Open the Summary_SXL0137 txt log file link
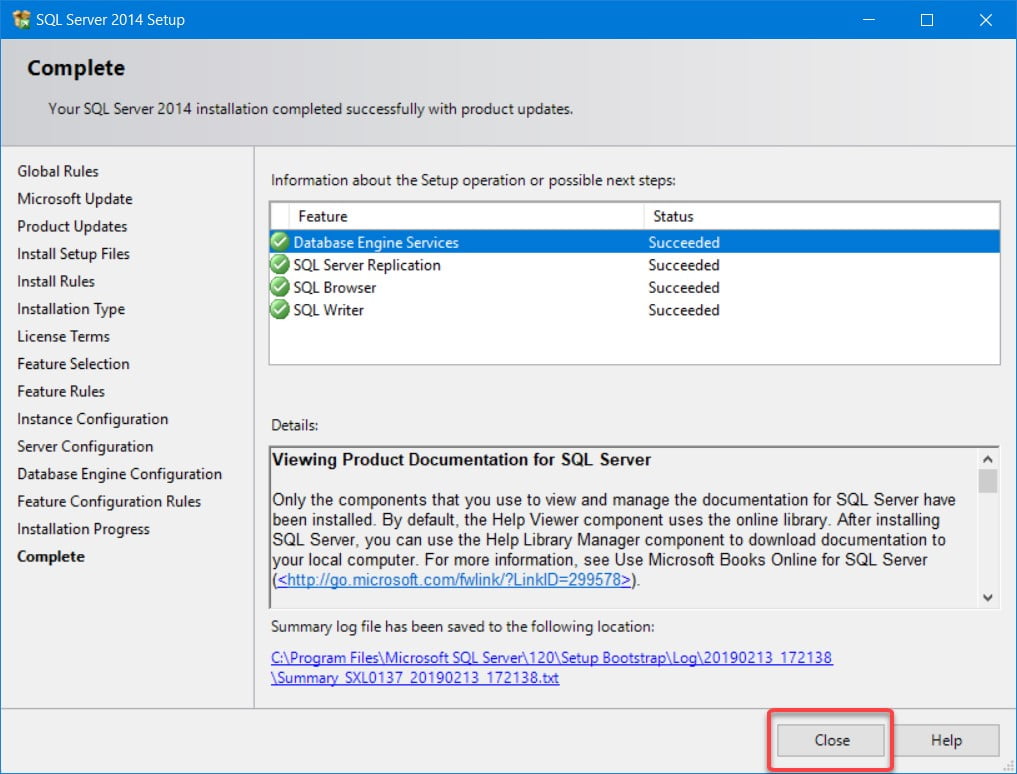Viewport: 1017px width, 774px height. click(x=415, y=677)
